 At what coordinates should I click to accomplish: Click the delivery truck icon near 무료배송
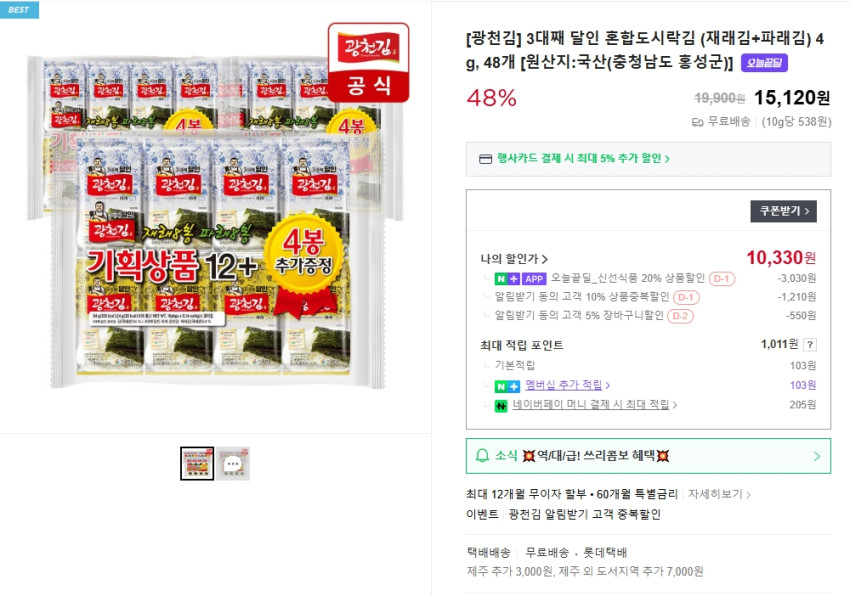click(698, 122)
